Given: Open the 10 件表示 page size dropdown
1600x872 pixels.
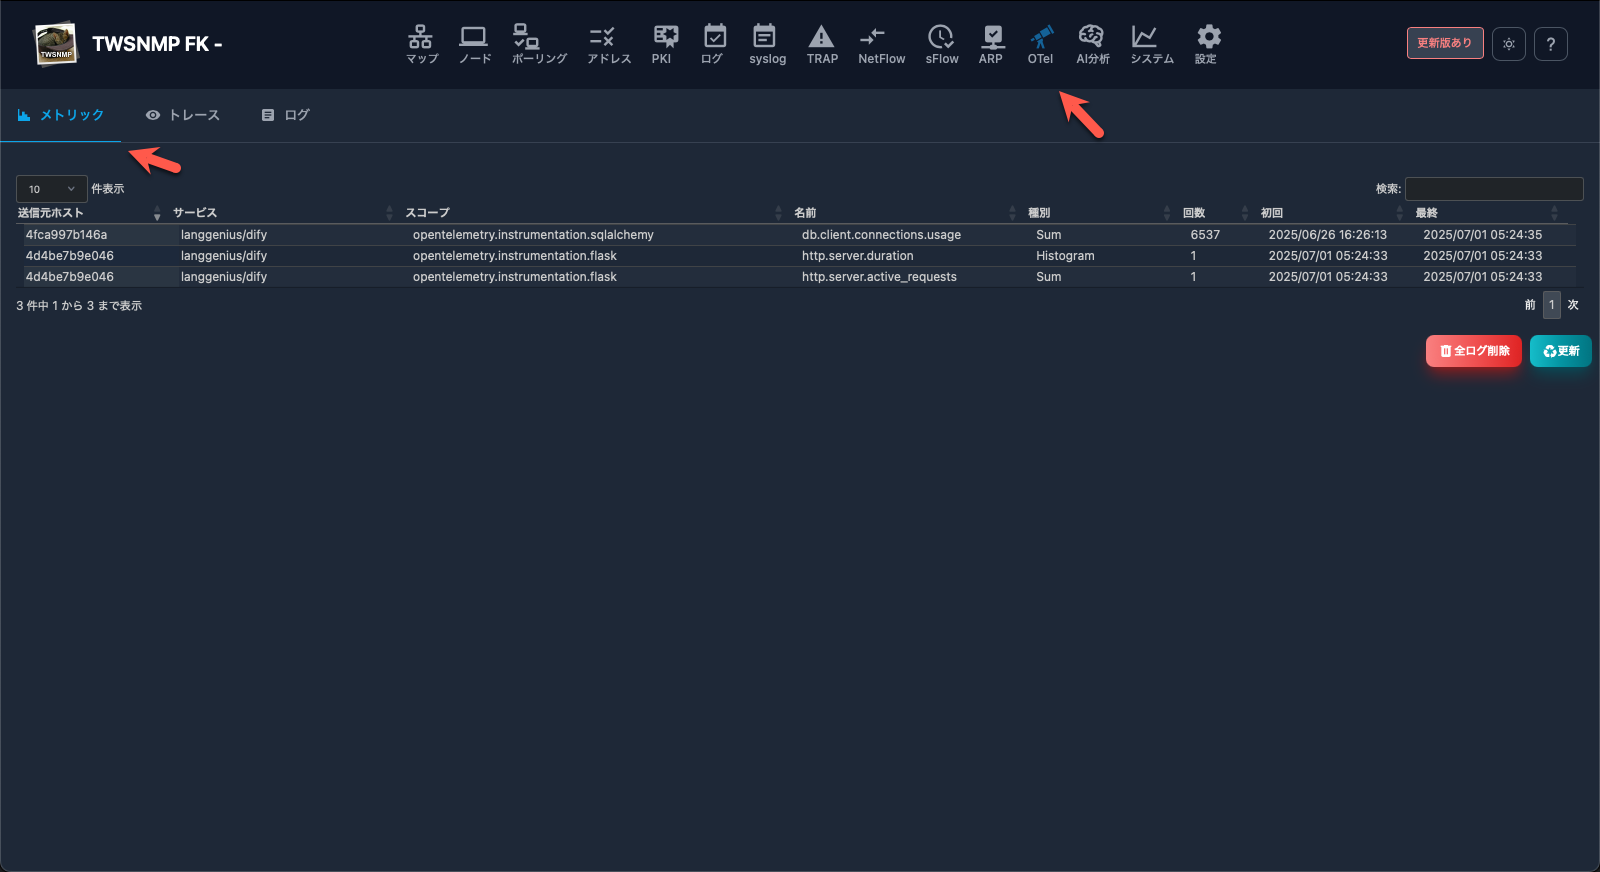Looking at the screenshot, I should click(52, 189).
